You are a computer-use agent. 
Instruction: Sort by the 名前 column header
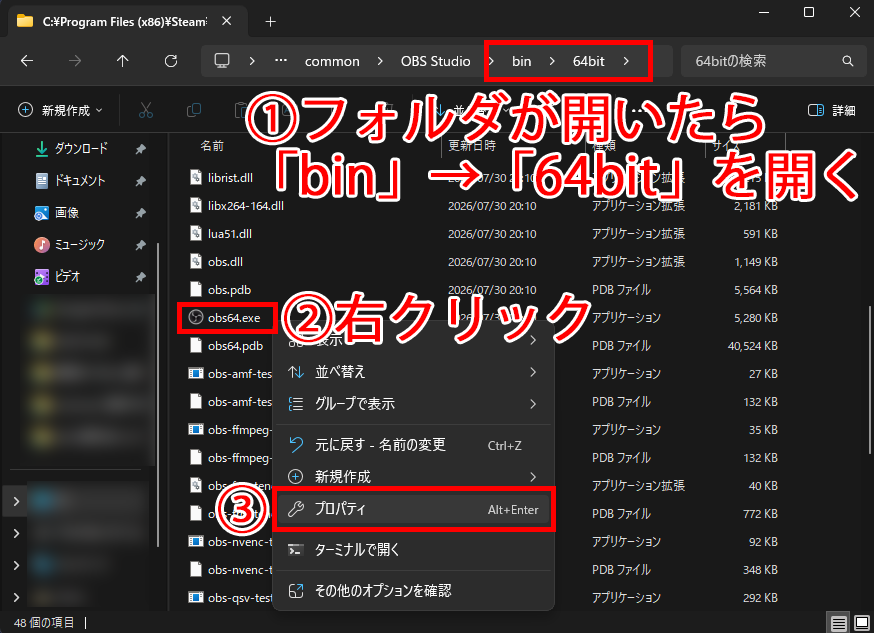pos(212,146)
